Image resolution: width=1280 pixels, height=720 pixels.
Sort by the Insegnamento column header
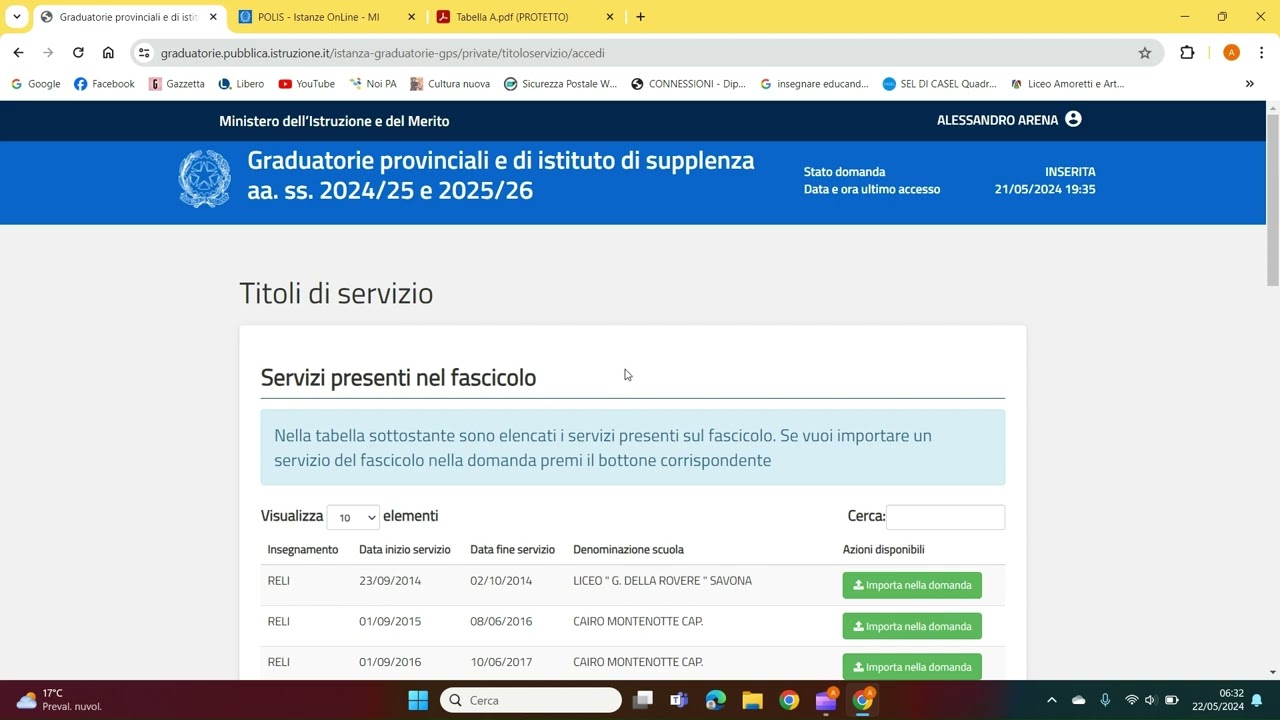coord(303,549)
